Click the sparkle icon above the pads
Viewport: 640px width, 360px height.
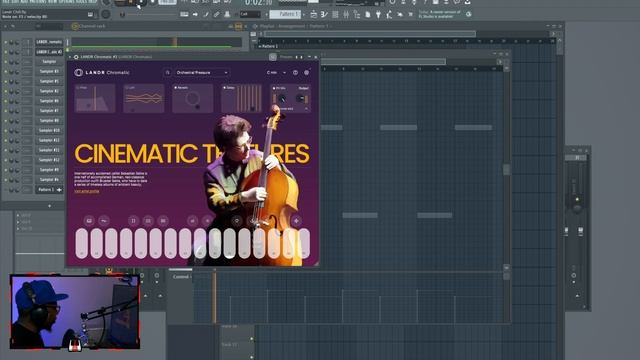click(x=296, y=221)
